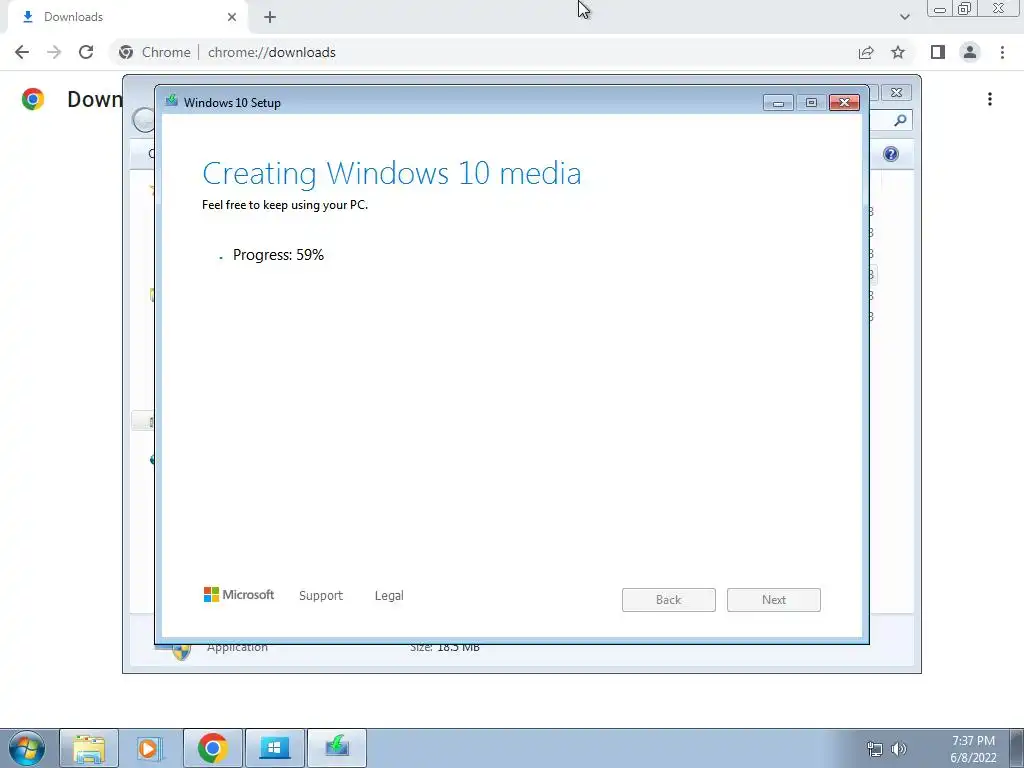Minimize the Windows 10 Setup window
The image size is (1024, 768).
coord(778,103)
